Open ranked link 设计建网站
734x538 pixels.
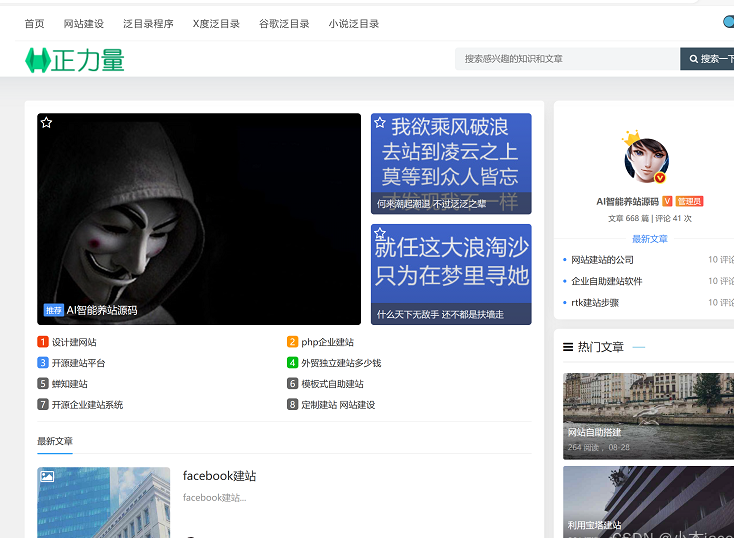pyautogui.click(x=74, y=342)
